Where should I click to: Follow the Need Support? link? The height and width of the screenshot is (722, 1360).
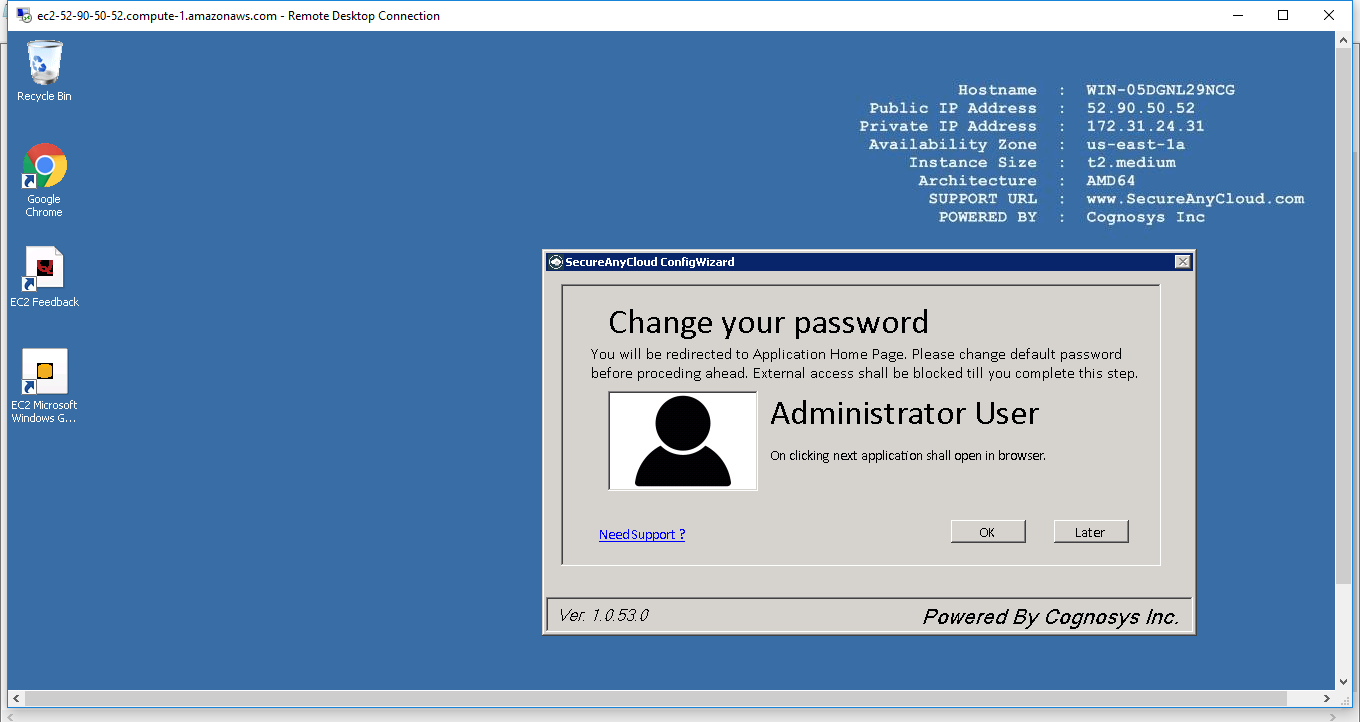pyautogui.click(x=641, y=534)
